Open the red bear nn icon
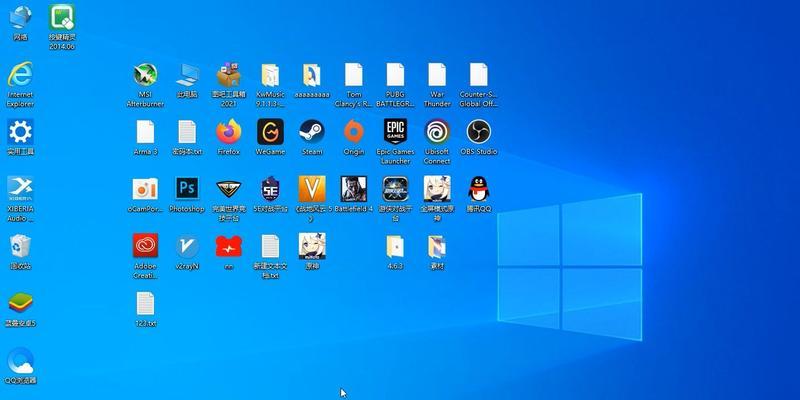800x400 pixels. 229,246
